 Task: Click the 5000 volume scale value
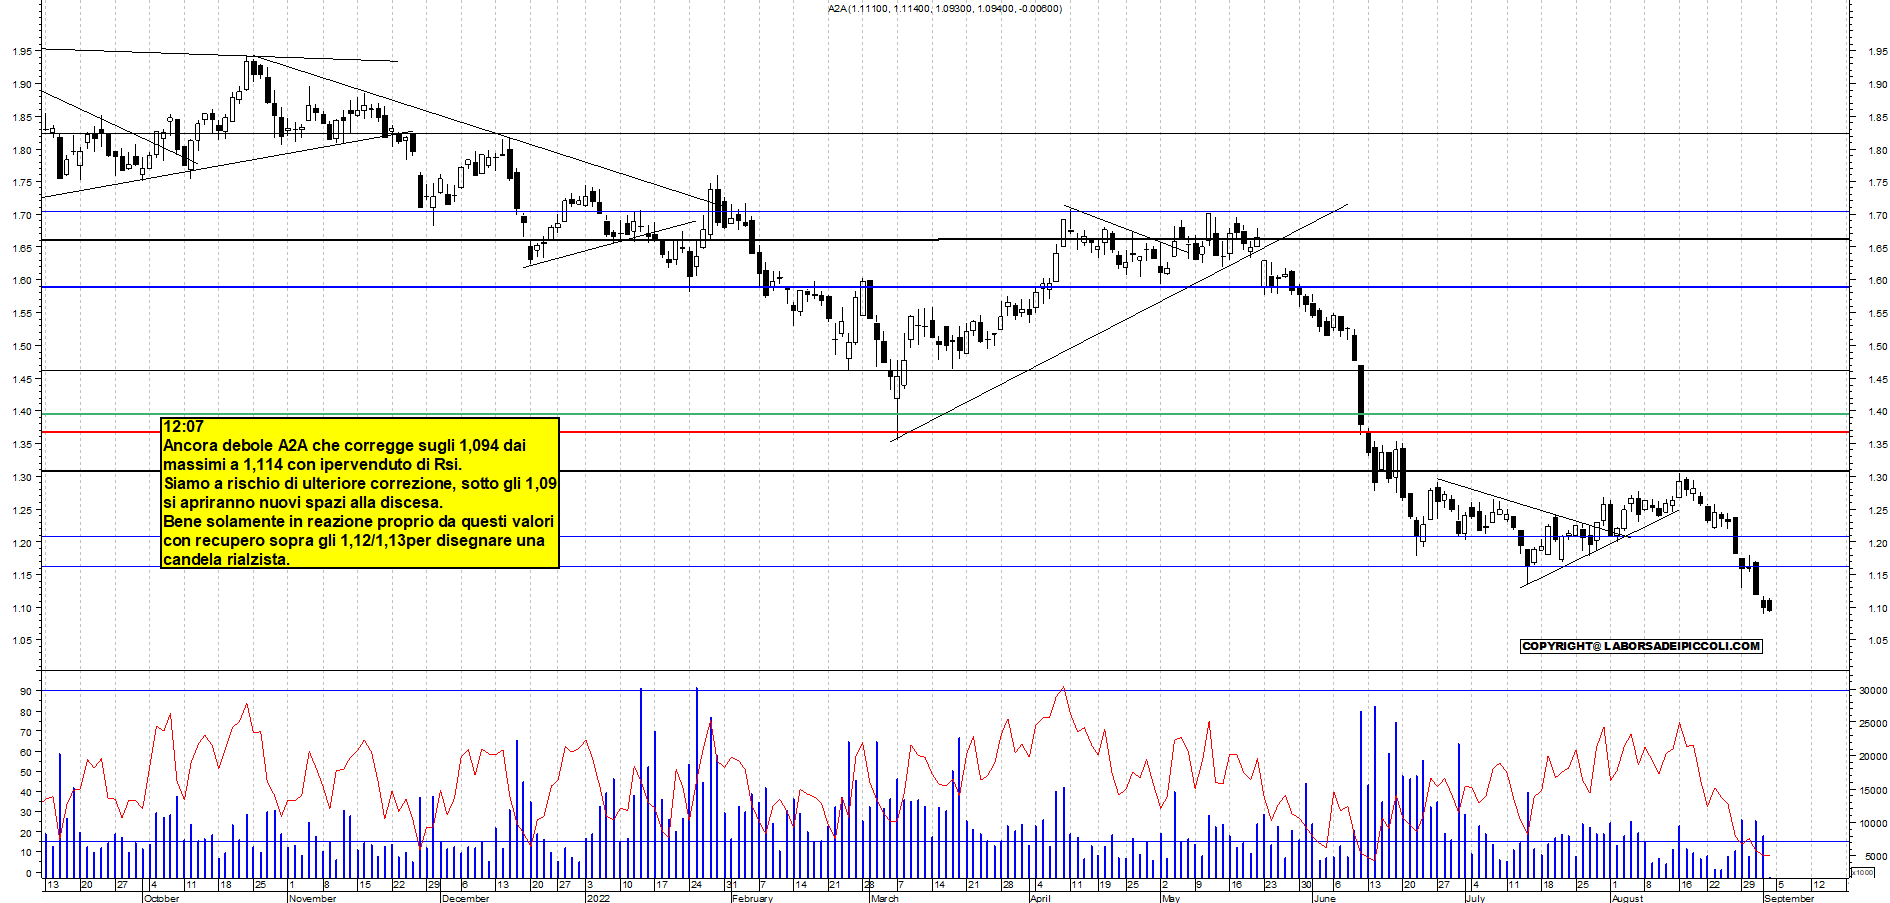click(x=1875, y=857)
